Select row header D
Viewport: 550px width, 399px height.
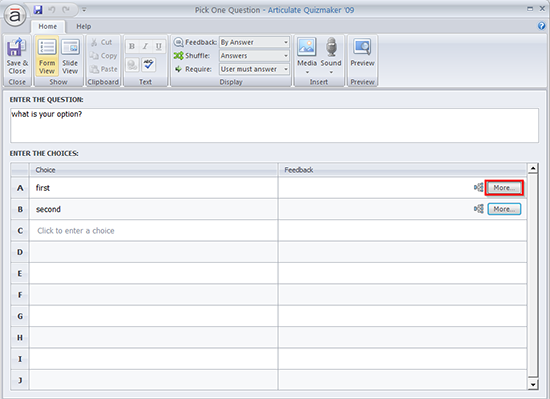tap(20, 252)
